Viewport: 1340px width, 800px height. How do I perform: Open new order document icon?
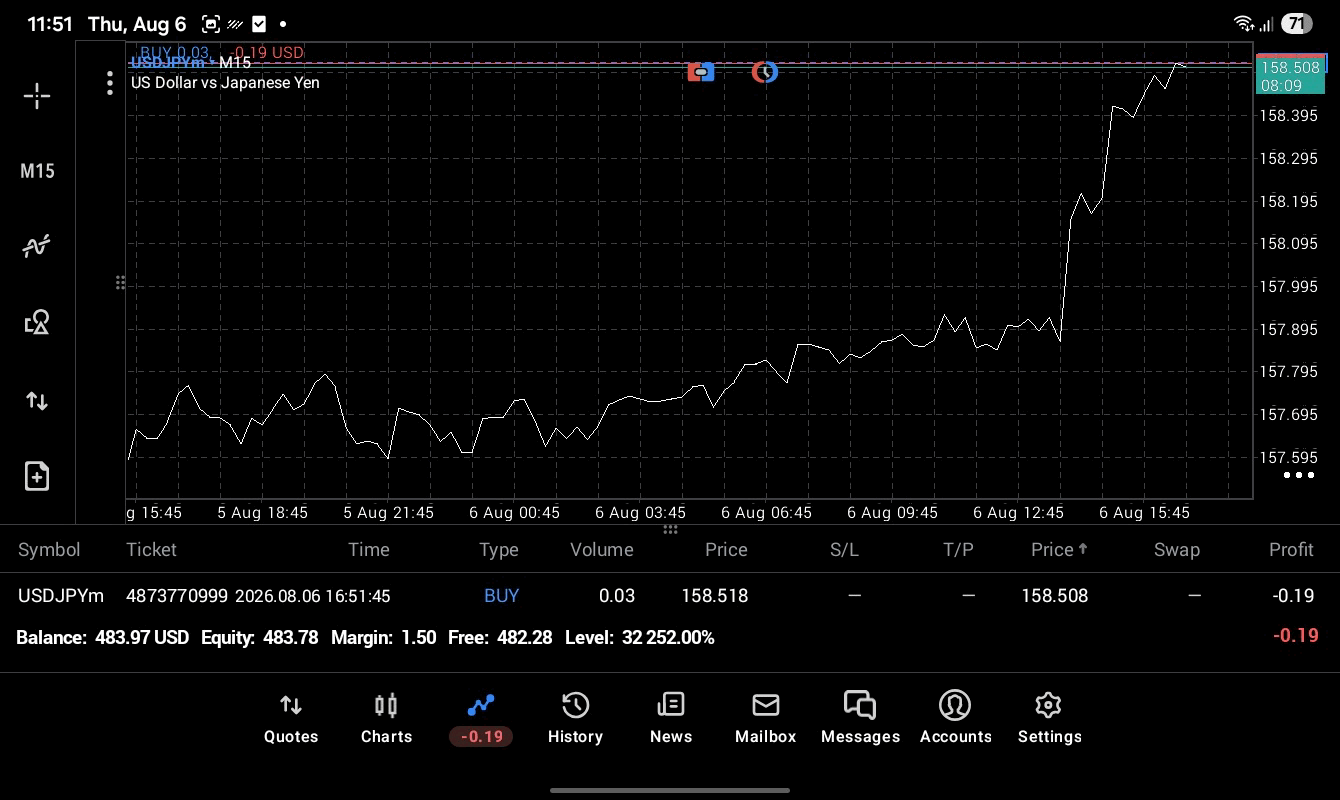pos(37,476)
